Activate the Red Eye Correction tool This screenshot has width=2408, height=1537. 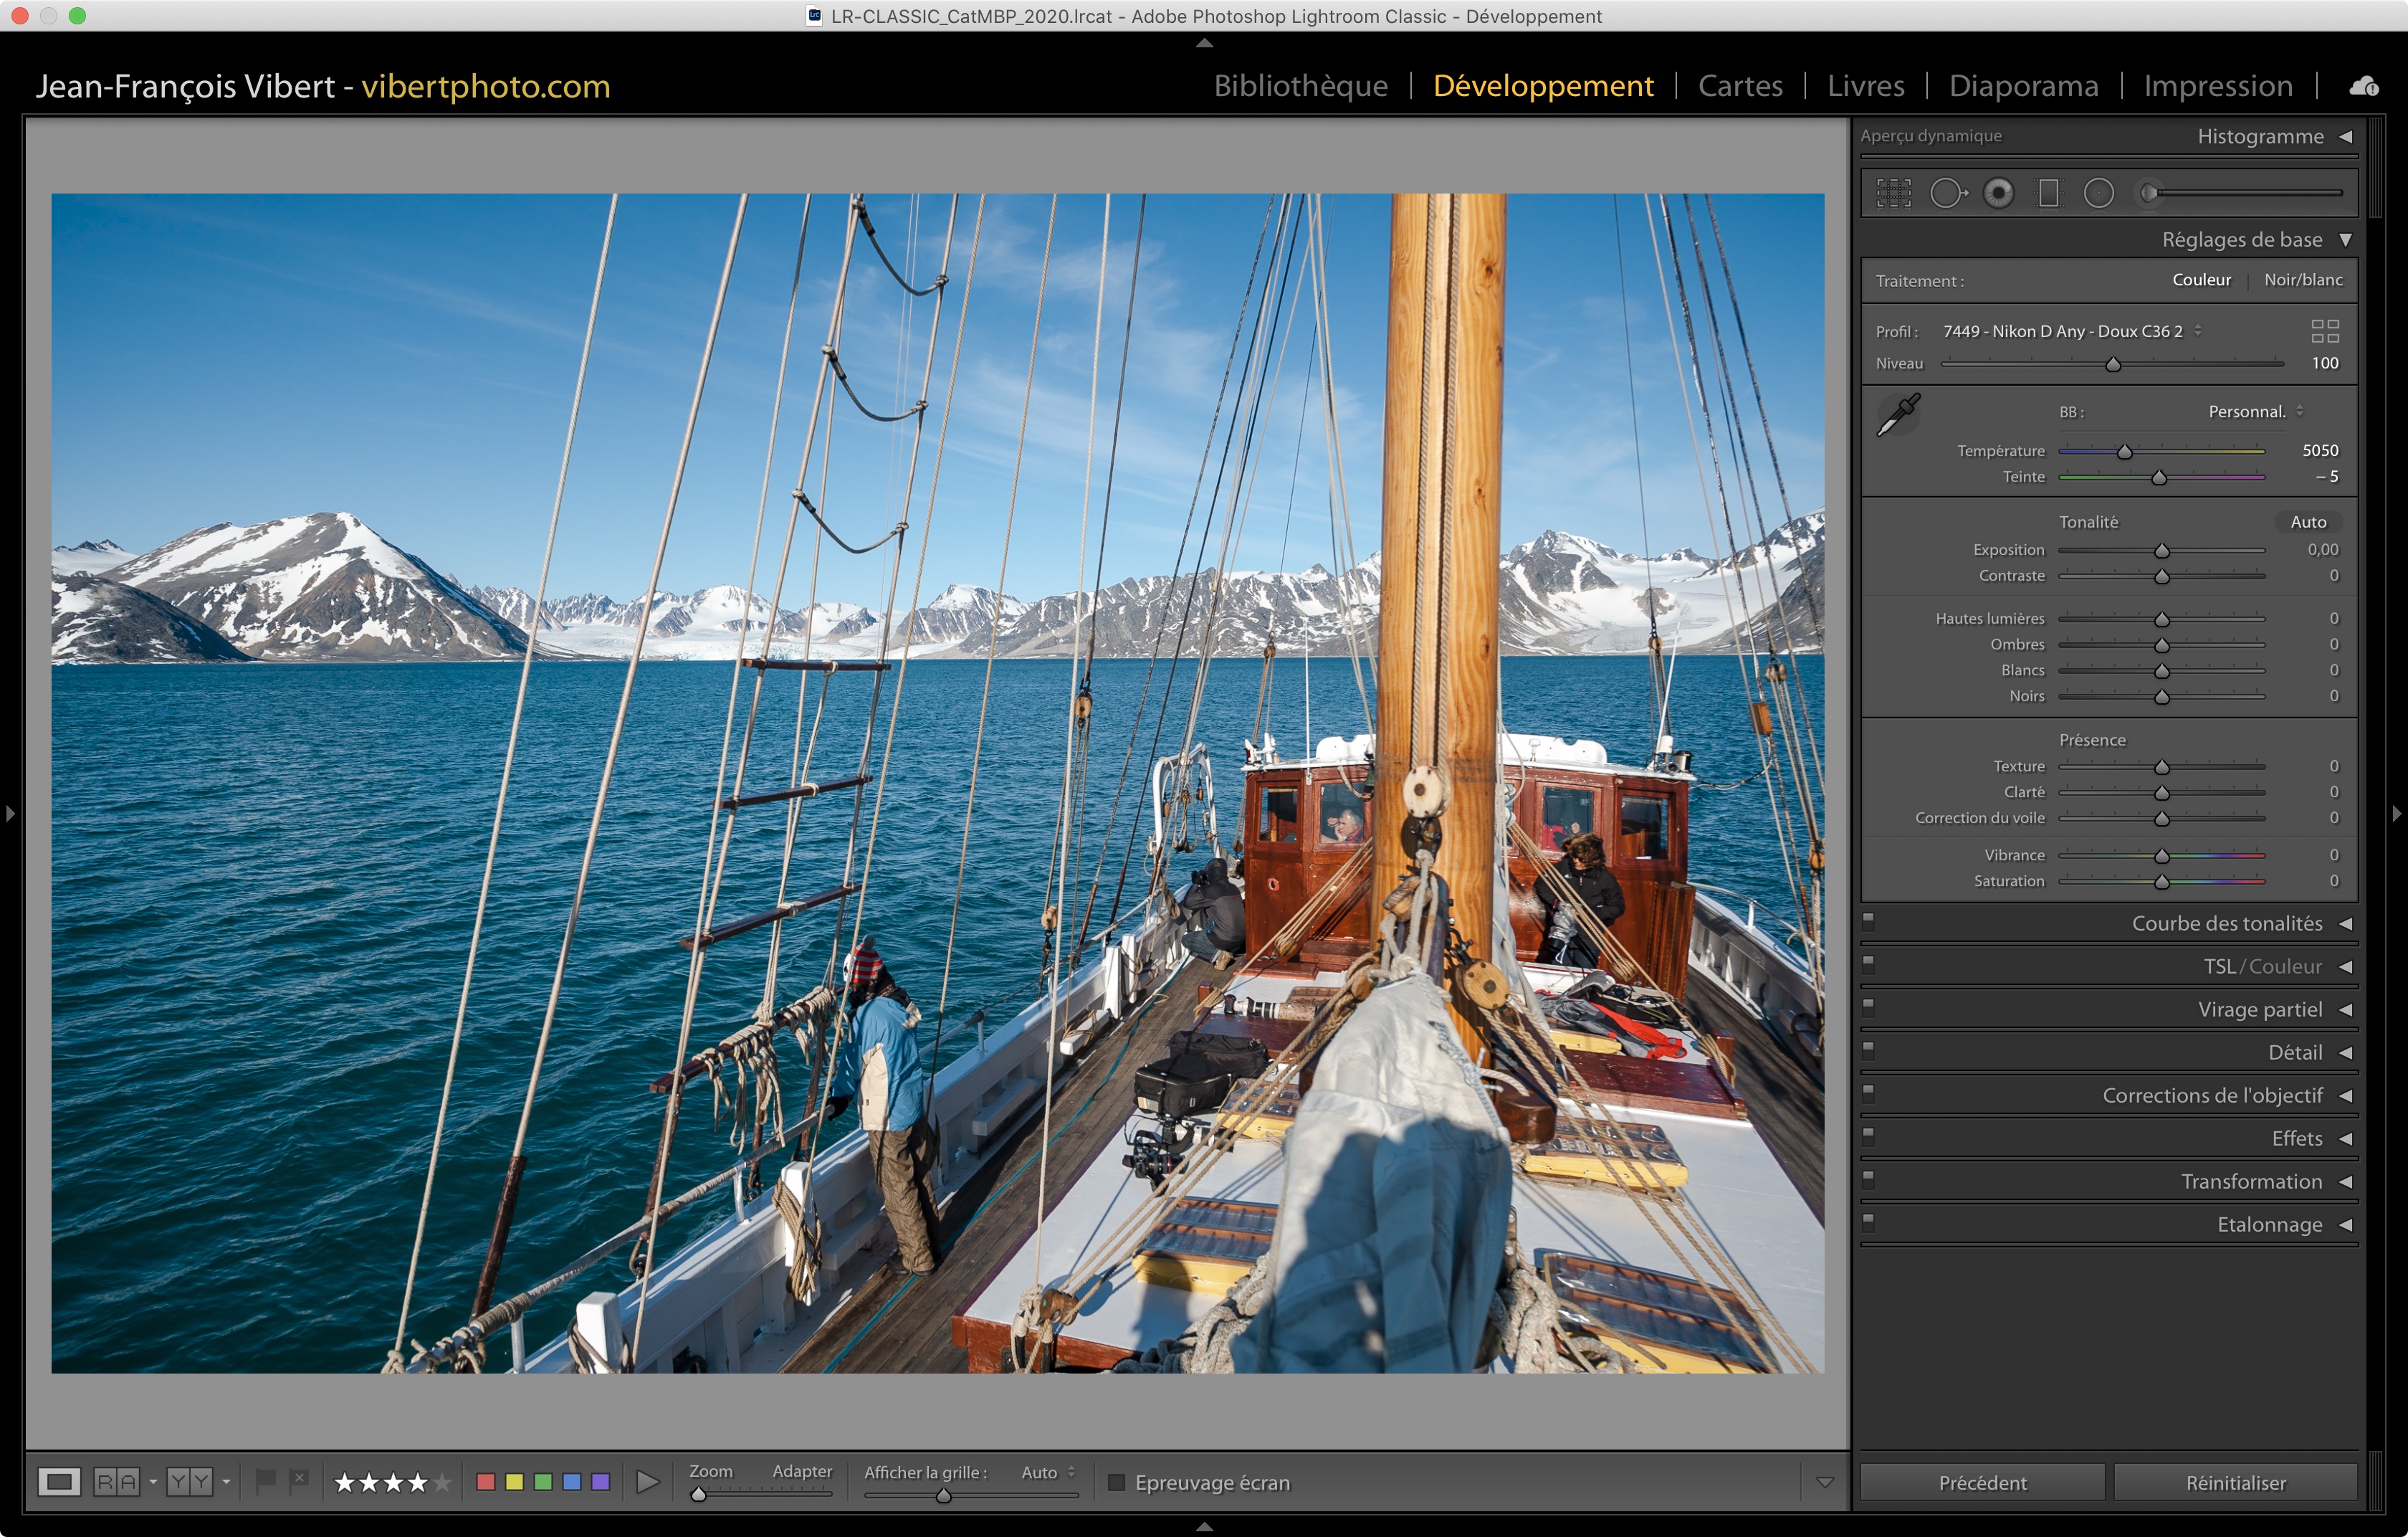(x=1998, y=193)
